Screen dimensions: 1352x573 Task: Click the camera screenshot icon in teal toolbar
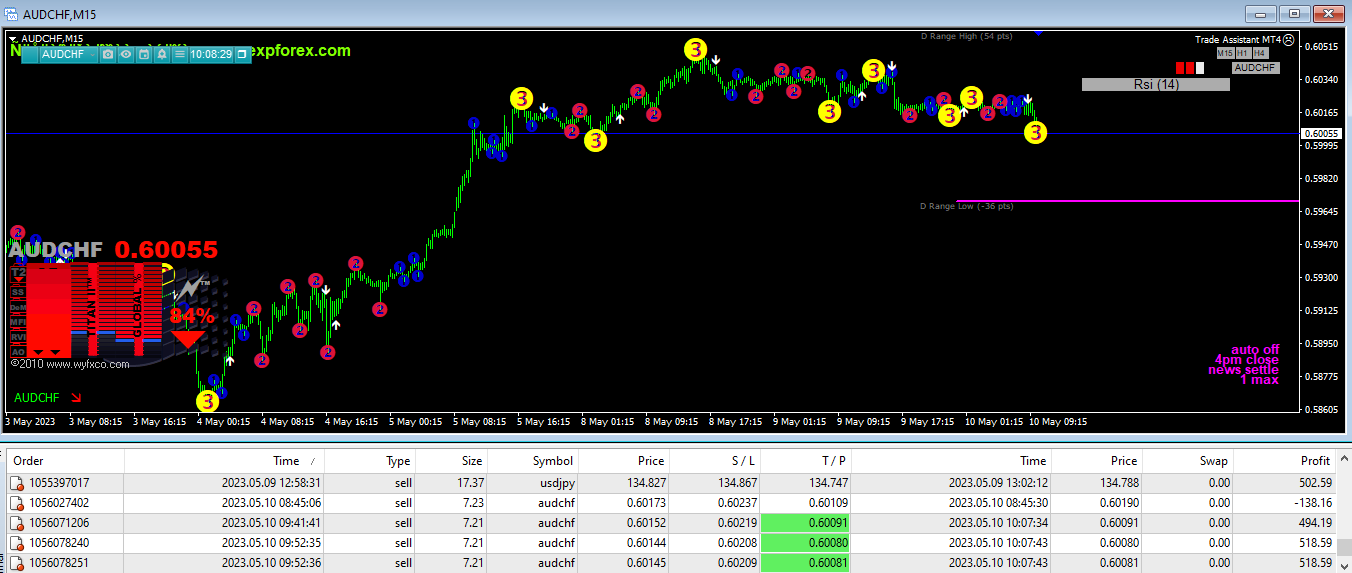[x=108, y=54]
